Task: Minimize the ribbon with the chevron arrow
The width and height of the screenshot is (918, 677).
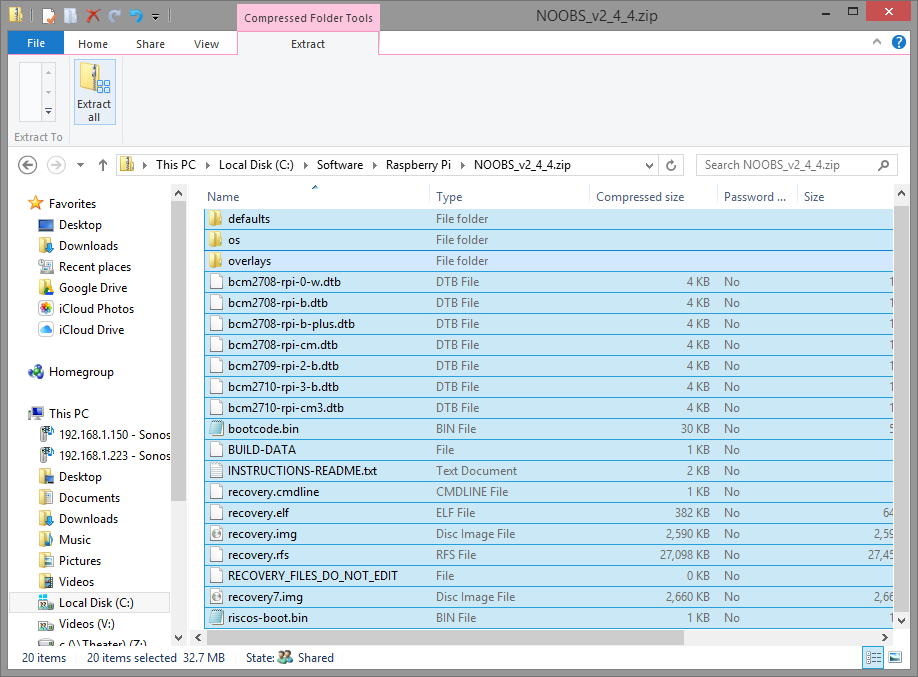Action: (876, 42)
